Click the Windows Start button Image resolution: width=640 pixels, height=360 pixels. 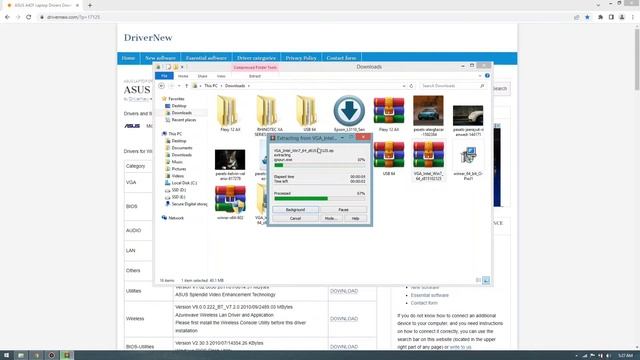[x=6, y=355]
